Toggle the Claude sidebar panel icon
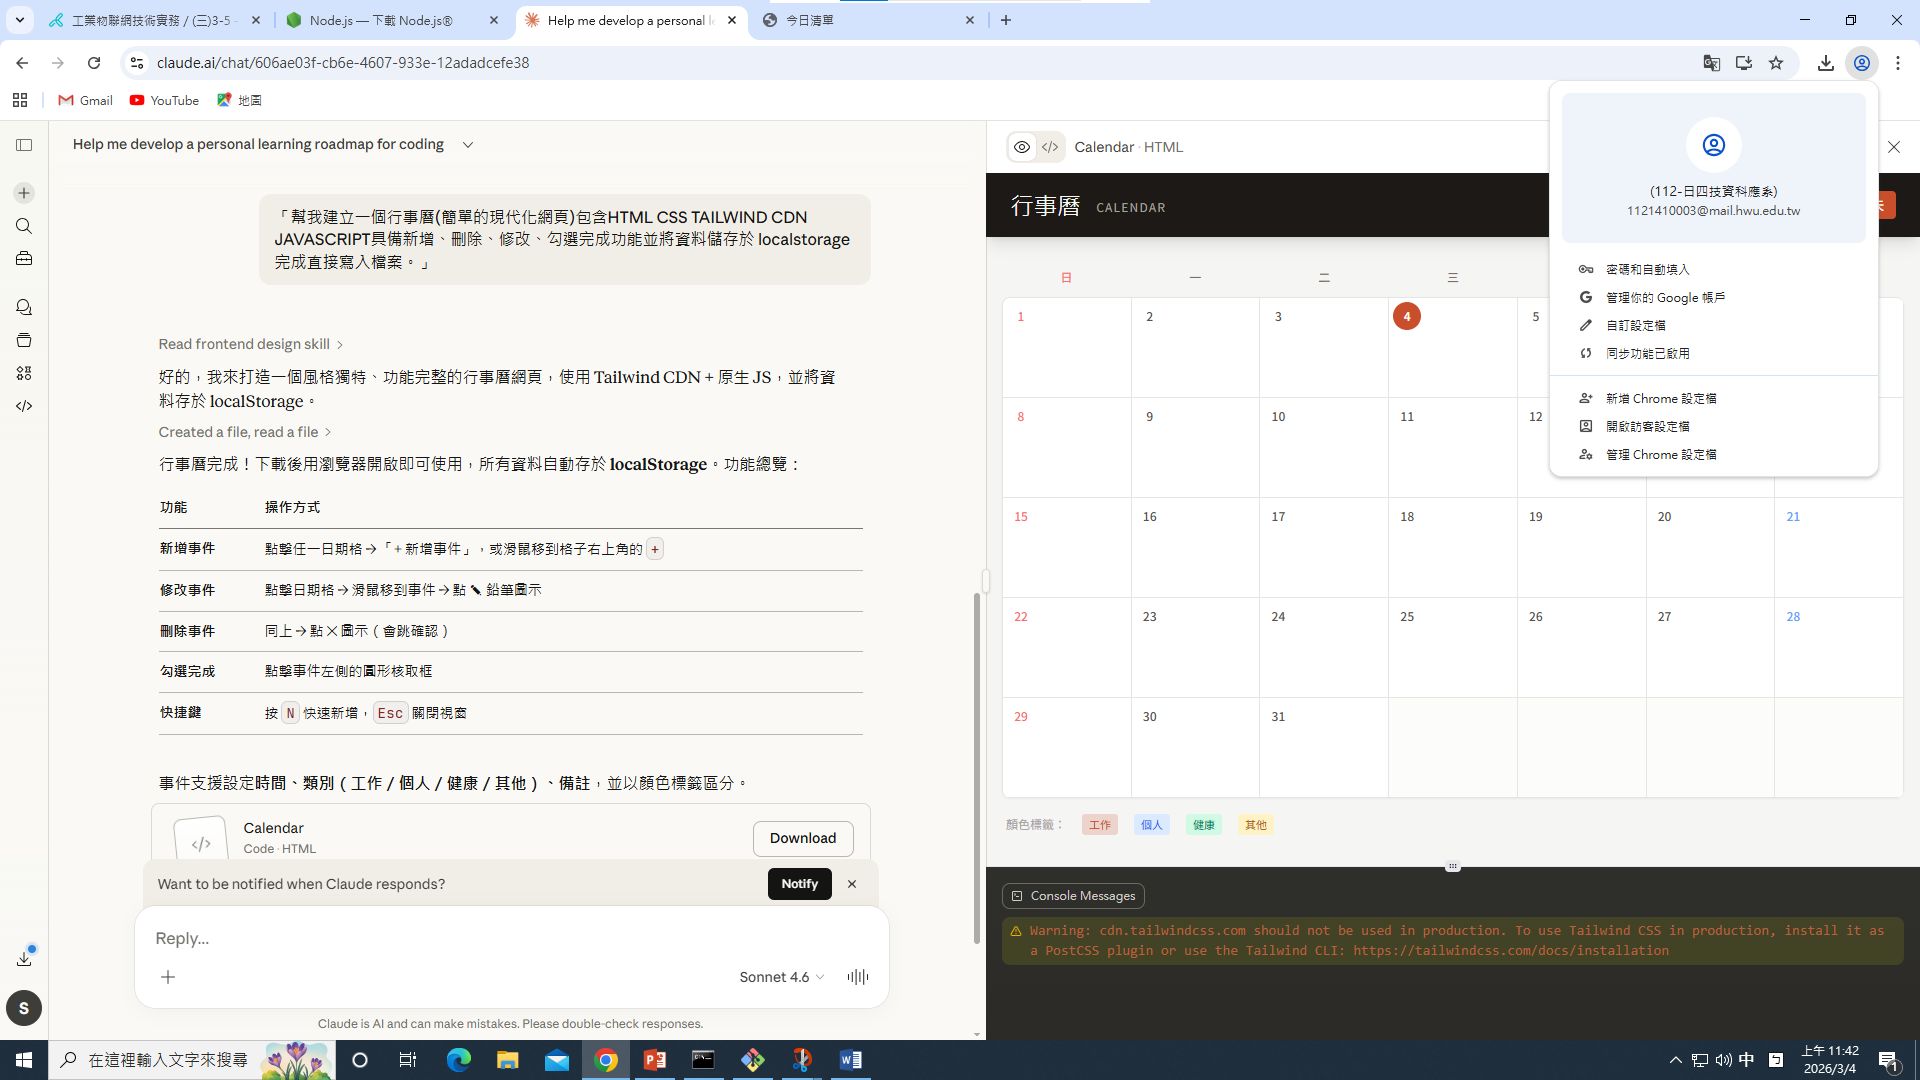1920x1080 pixels. pos(24,145)
